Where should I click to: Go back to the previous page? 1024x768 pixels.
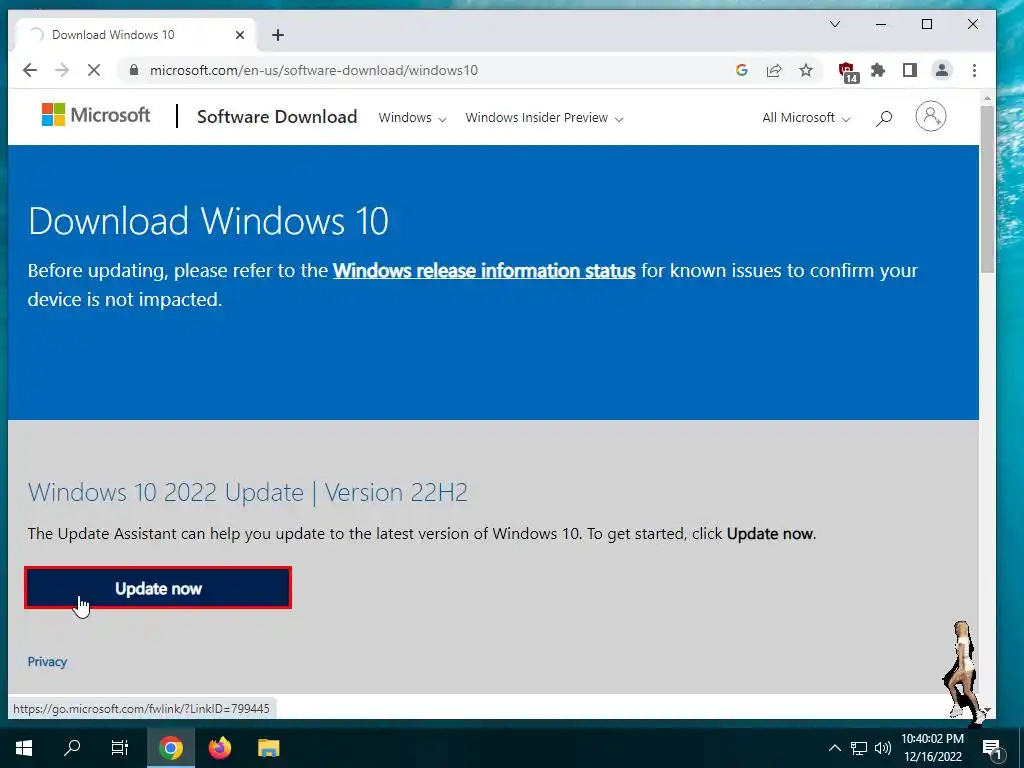tap(29, 71)
